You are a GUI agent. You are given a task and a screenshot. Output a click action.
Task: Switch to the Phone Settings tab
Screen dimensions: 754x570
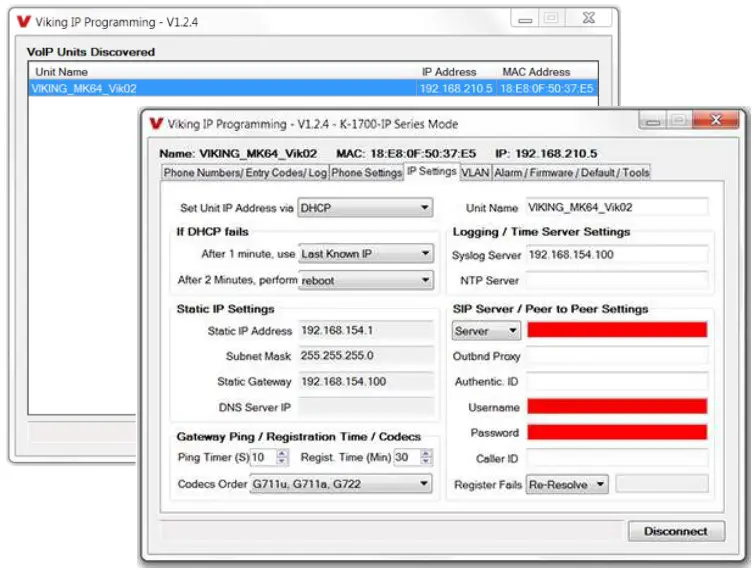tap(366, 173)
